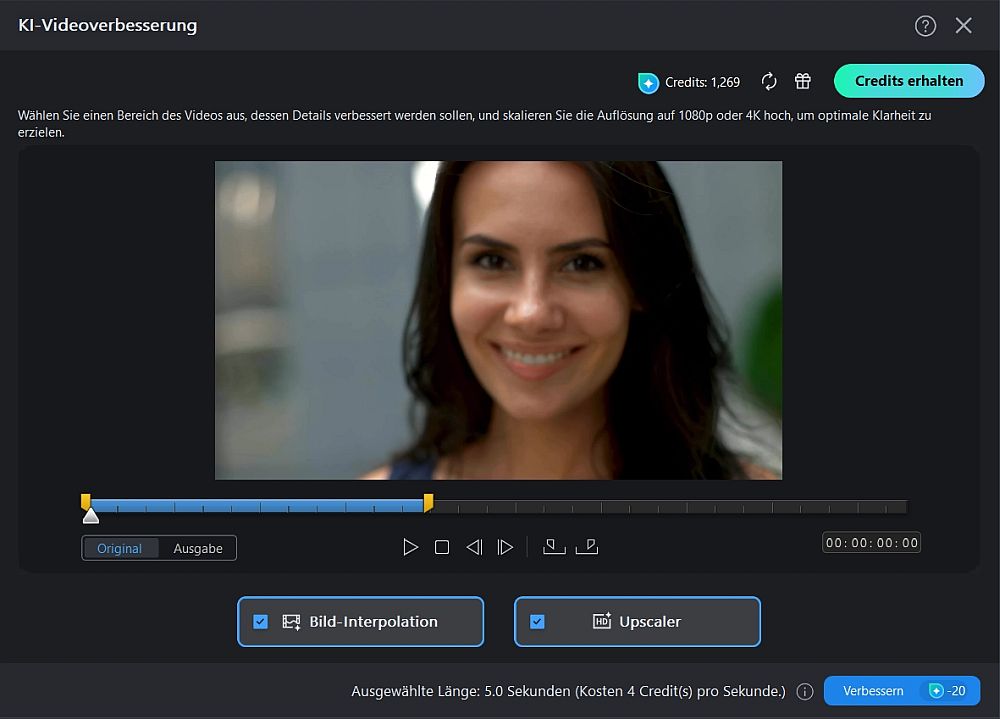Switch to the Ausgabe view
The height and width of the screenshot is (719, 1000).
196,548
